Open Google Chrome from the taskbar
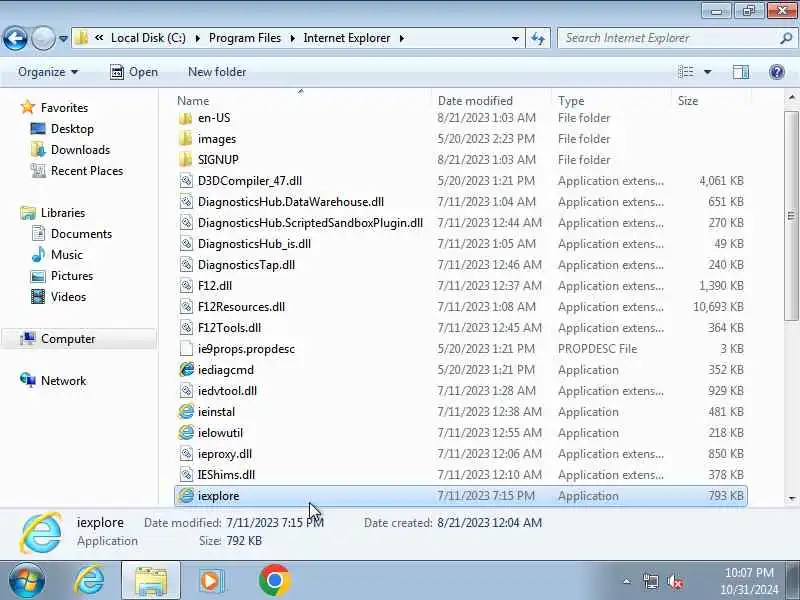 [274, 581]
